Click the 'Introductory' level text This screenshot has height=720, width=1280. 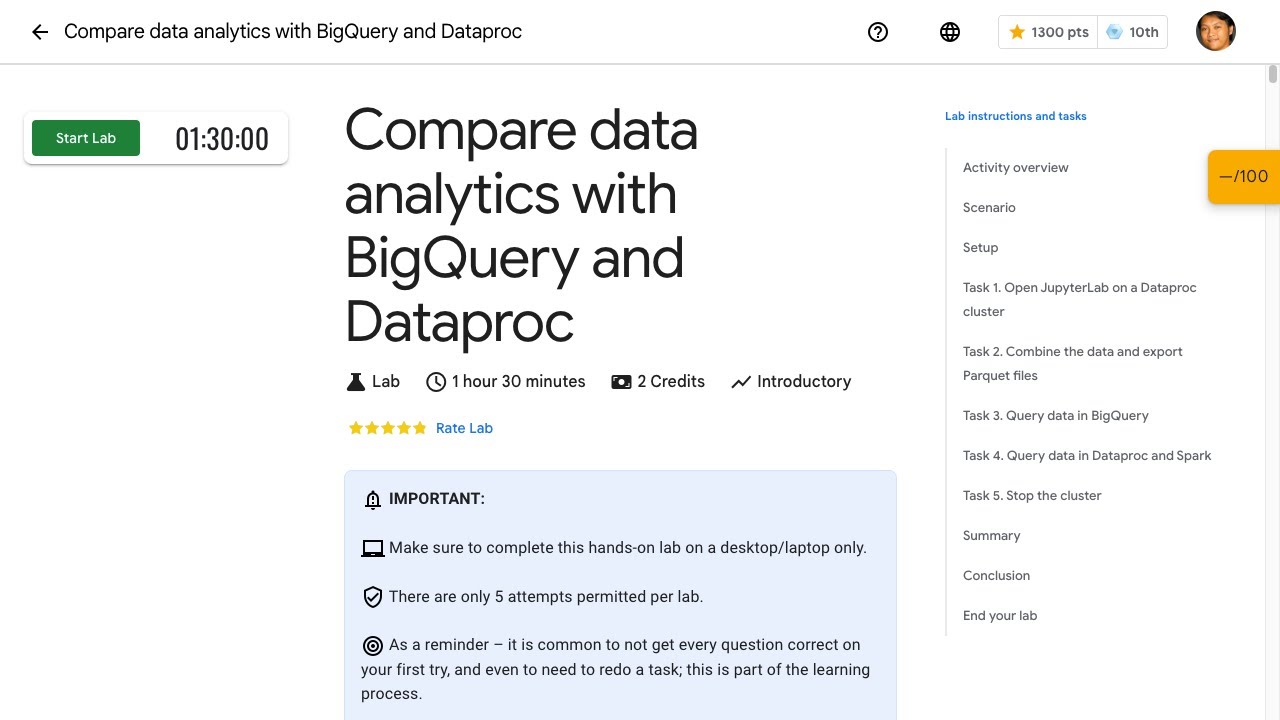pyautogui.click(x=804, y=381)
